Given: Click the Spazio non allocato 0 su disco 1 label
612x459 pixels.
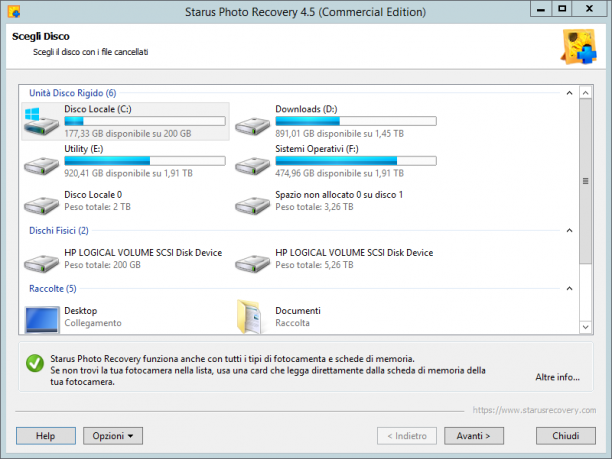Looking at the screenshot, I should click(x=339, y=194).
